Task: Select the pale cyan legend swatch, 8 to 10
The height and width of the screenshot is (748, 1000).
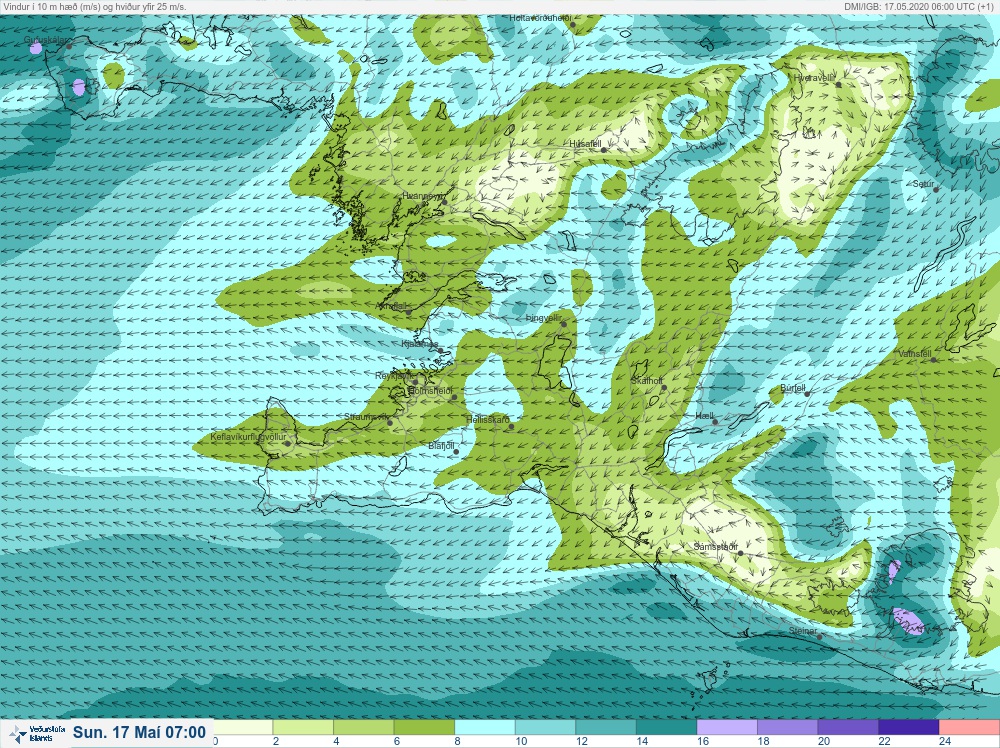Action: tap(485, 728)
